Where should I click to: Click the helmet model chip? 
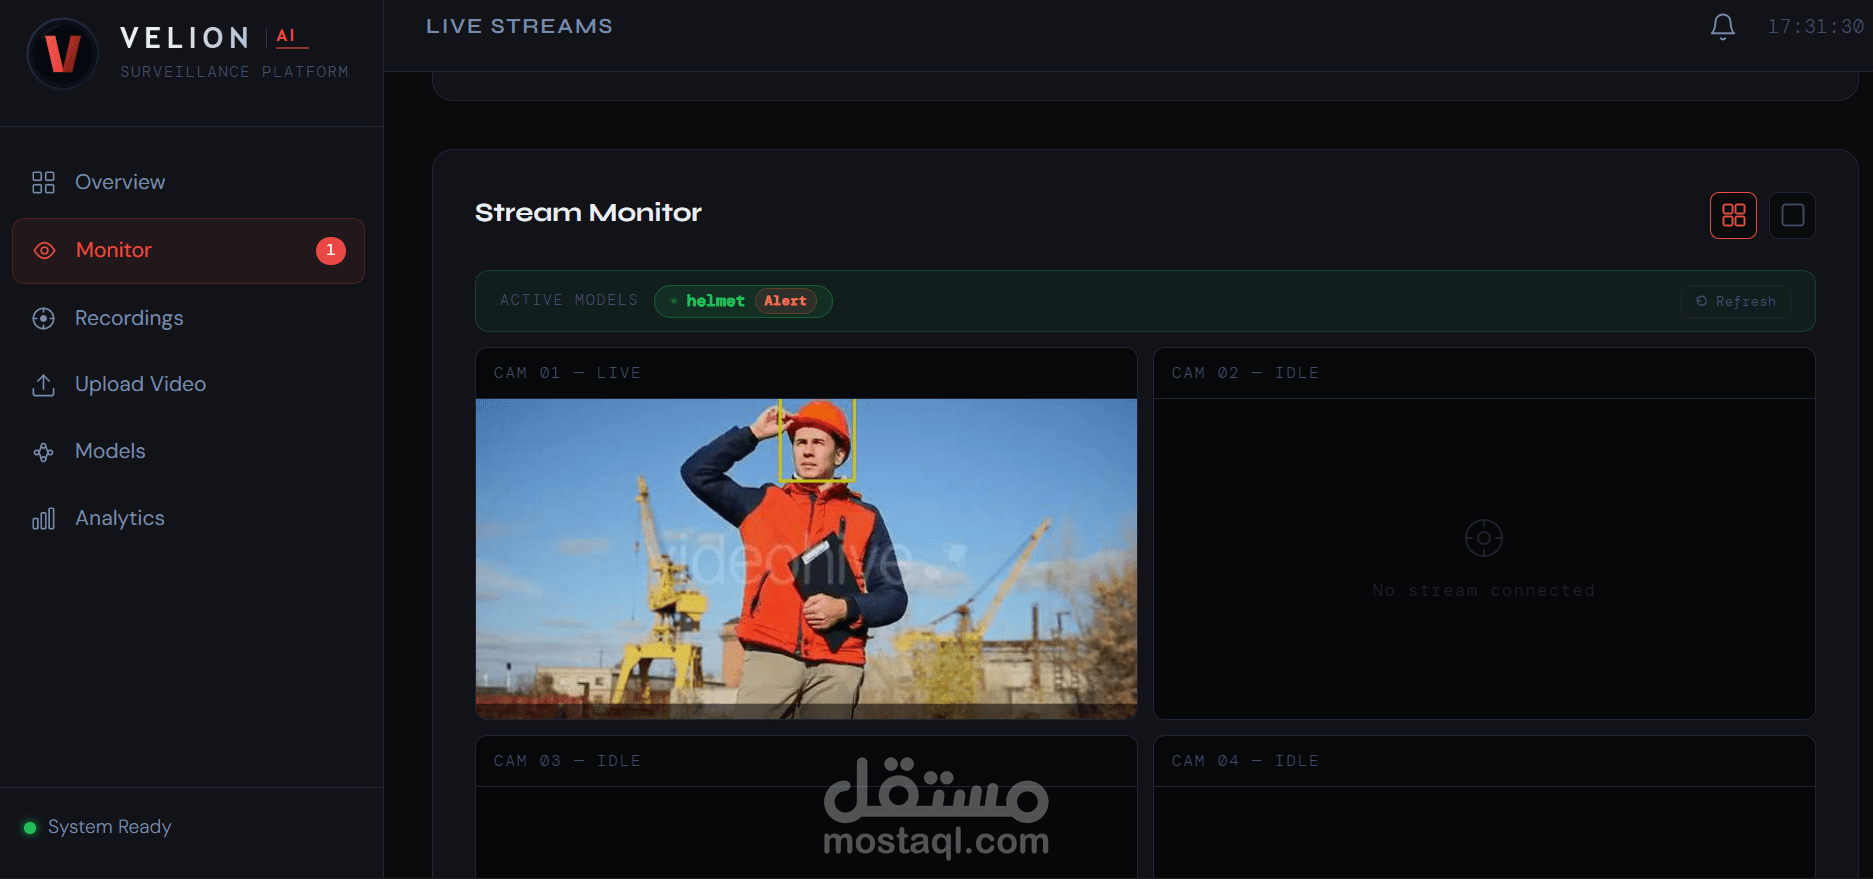743,301
